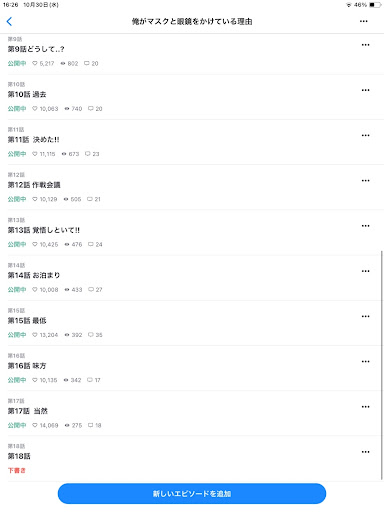Click the comment count icon on 第14話
Screen dimensions: 384x512
[x=95, y=290]
